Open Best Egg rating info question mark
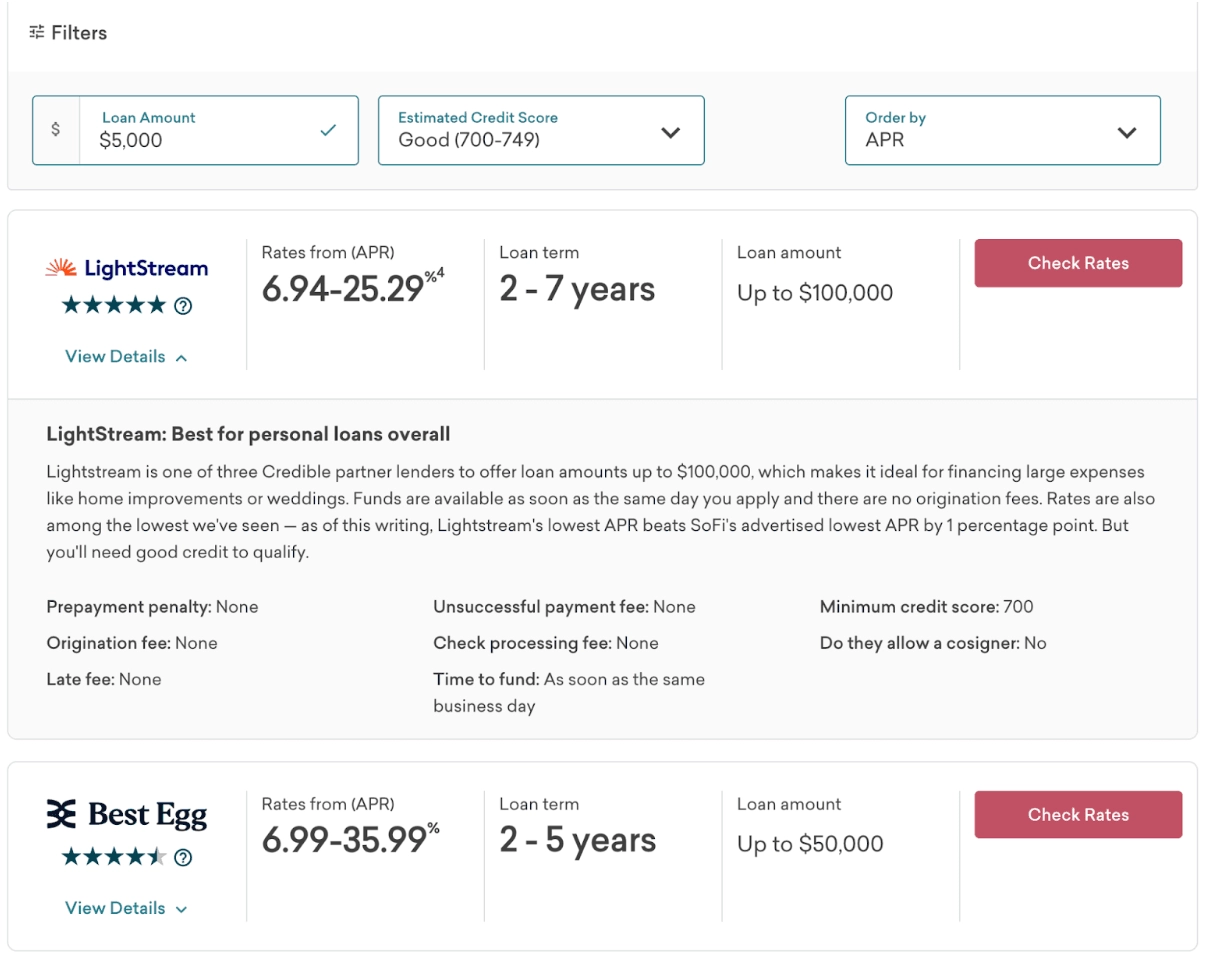 pos(183,857)
